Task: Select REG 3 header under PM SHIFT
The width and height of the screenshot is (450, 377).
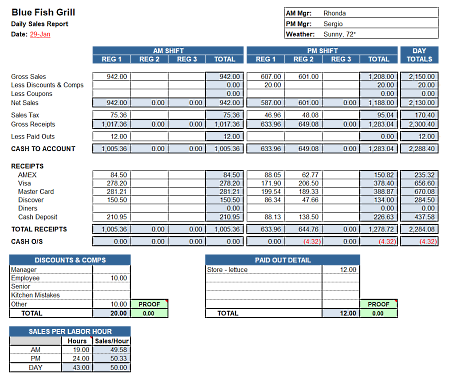Action: pyautogui.click(x=341, y=59)
